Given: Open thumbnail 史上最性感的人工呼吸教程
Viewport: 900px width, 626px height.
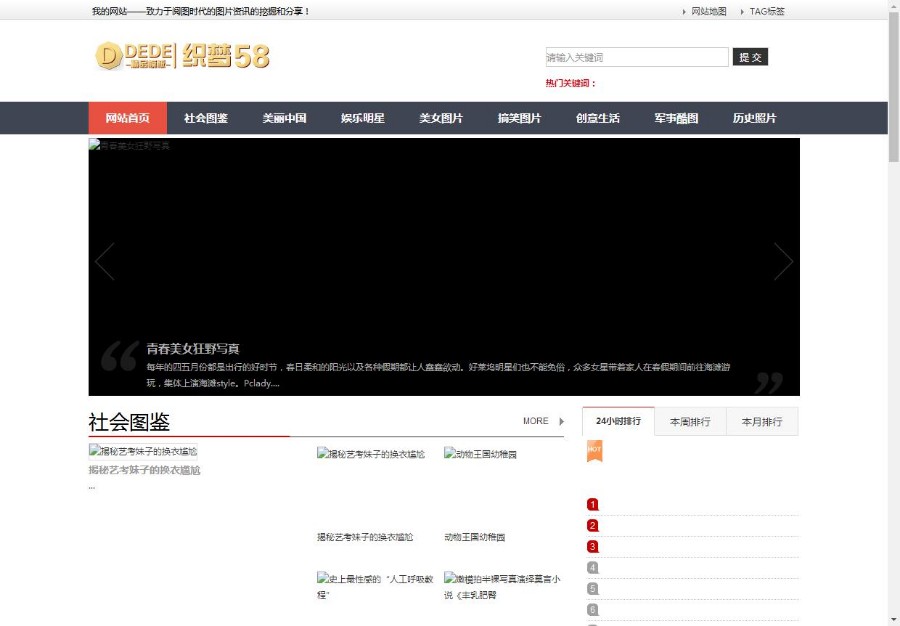Looking at the screenshot, I should pos(375,586).
